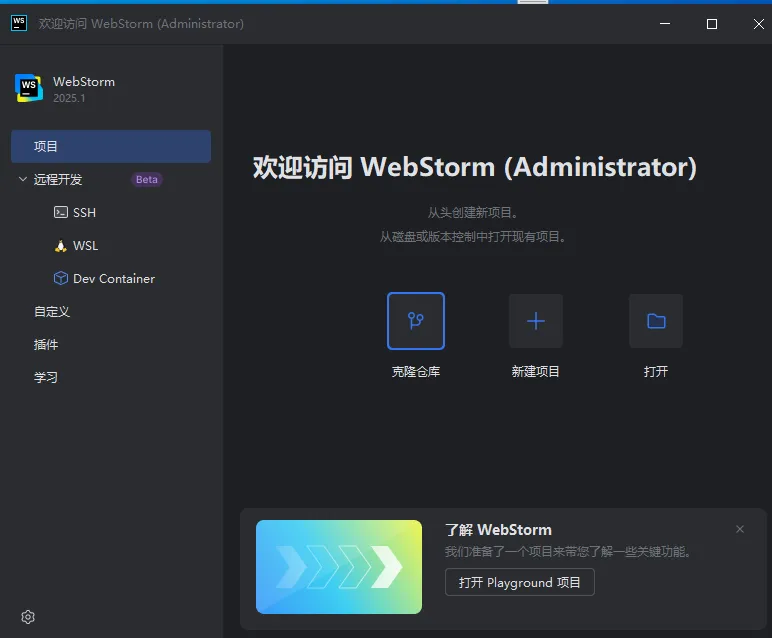The image size is (772, 638).
Task: Click the Clone Repository (克隆仓库) icon
Action: pyautogui.click(x=416, y=321)
